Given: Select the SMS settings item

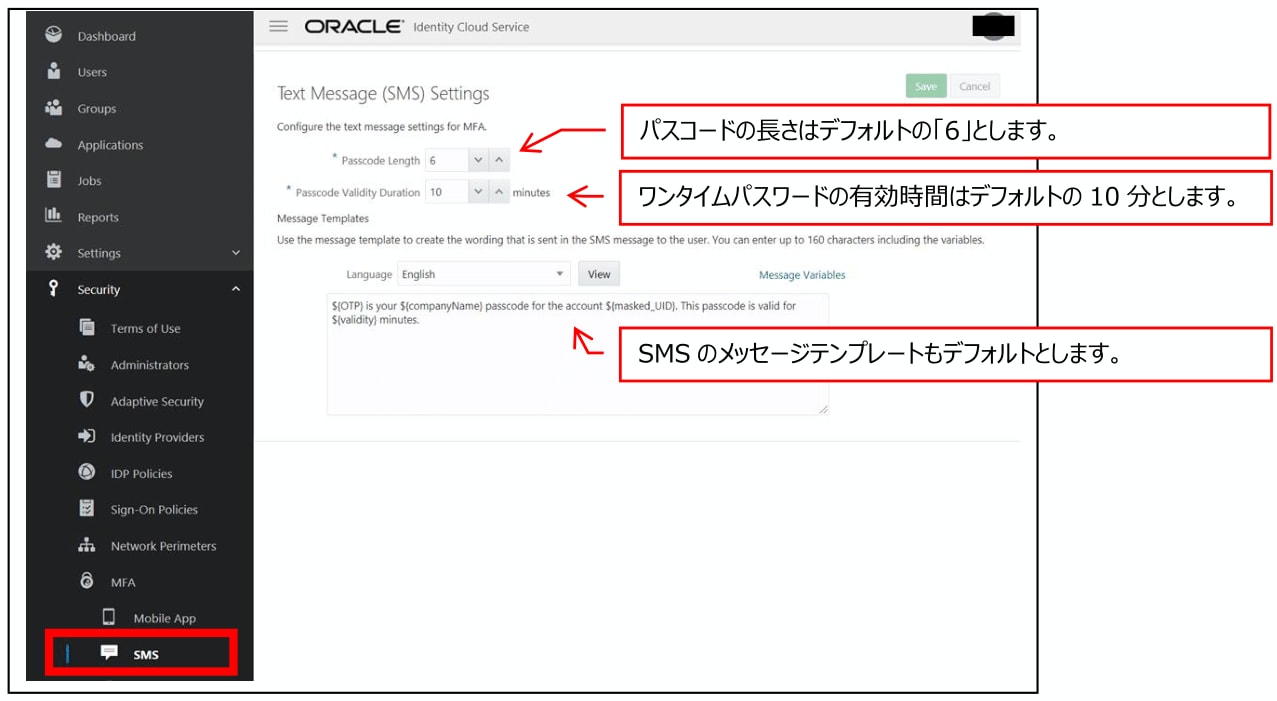Looking at the screenshot, I should tap(146, 654).
